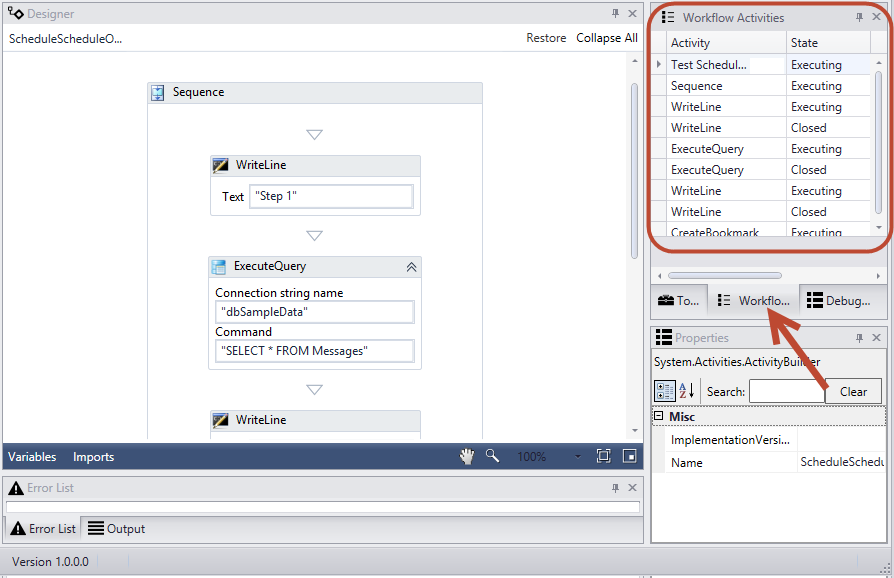Image resolution: width=894 pixels, height=578 pixels.
Task: Switch properties to Categorized view icon
Action: pyautogui.click(x=663, y=391)
